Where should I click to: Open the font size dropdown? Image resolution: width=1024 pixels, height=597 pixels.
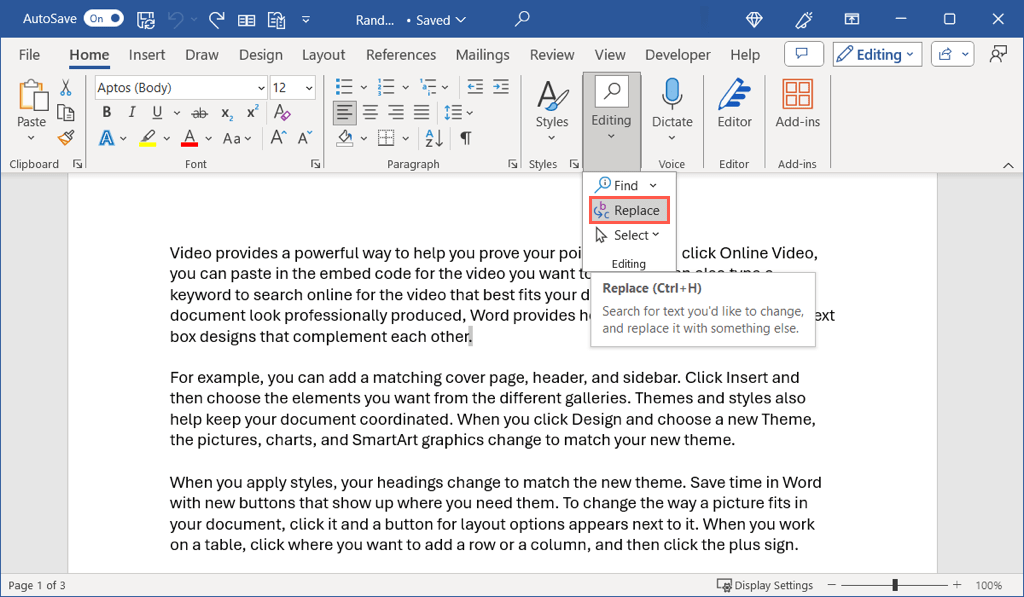(x=309, y=88)
